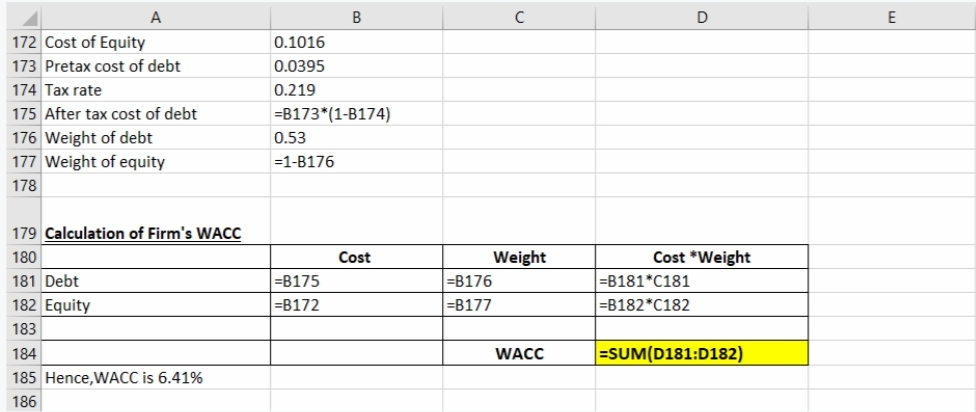Select row 172 header
976x412 pixels.
click(21, 42)
